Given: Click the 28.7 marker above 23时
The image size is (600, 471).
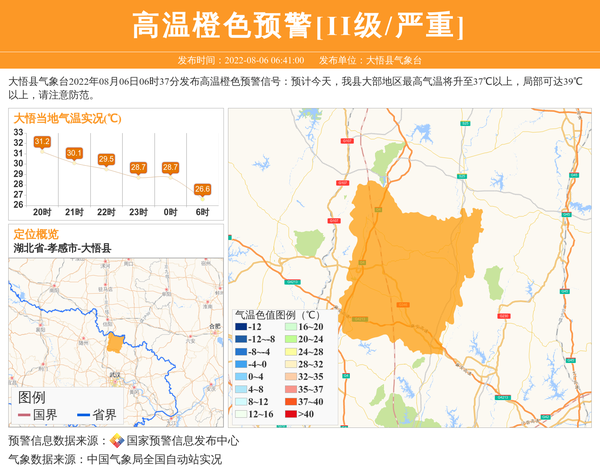Looking at the screenshot, I should coord(138,167).
